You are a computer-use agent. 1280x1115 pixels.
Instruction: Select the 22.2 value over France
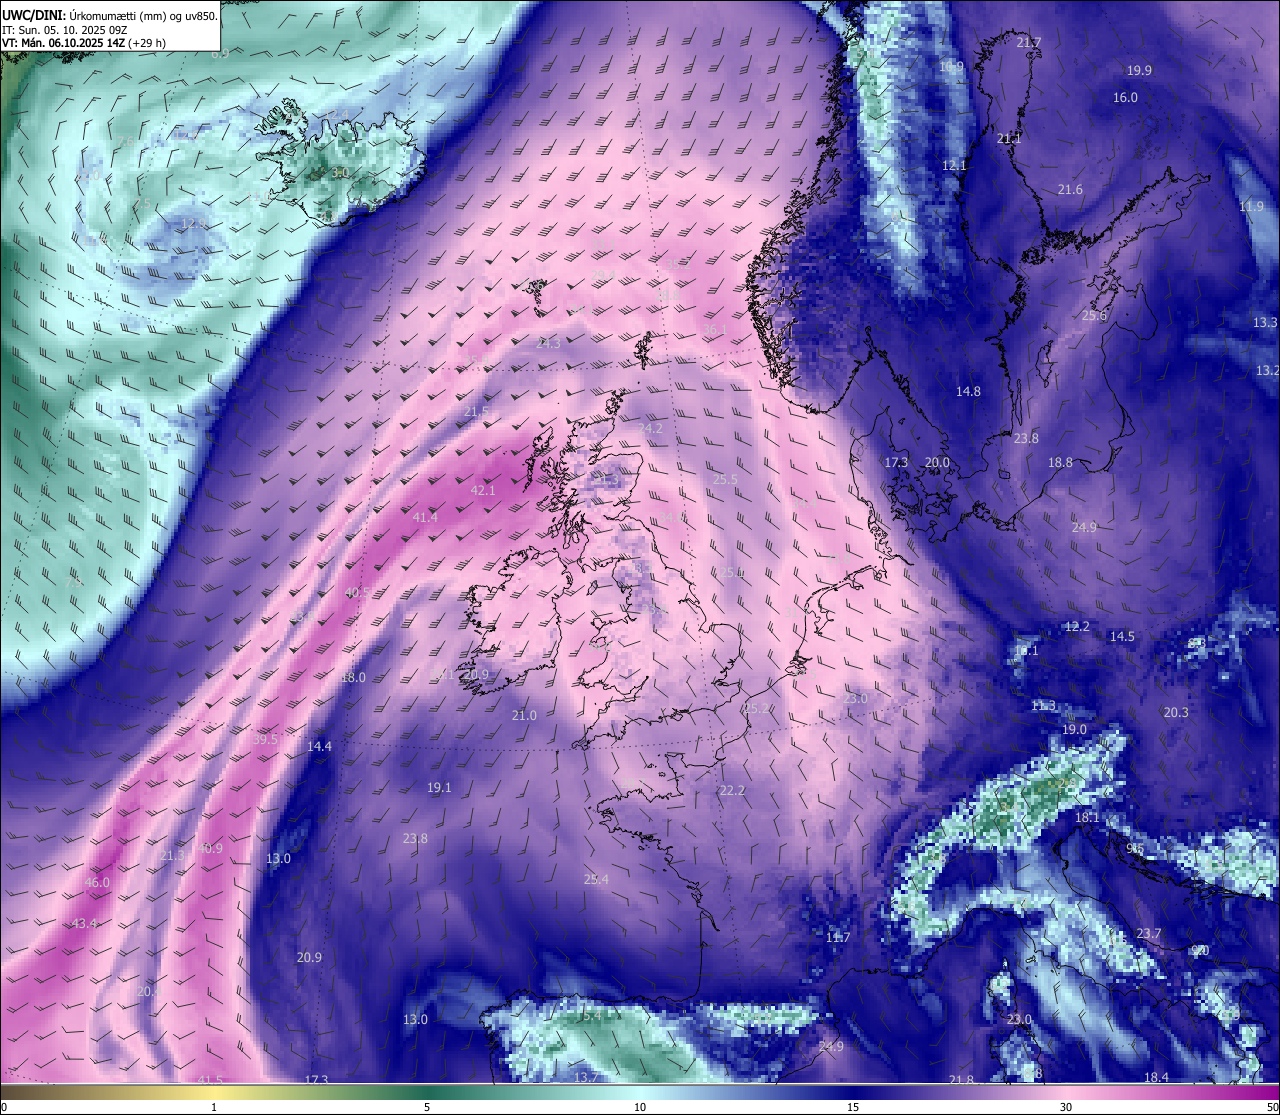click(x=732, y=790)
